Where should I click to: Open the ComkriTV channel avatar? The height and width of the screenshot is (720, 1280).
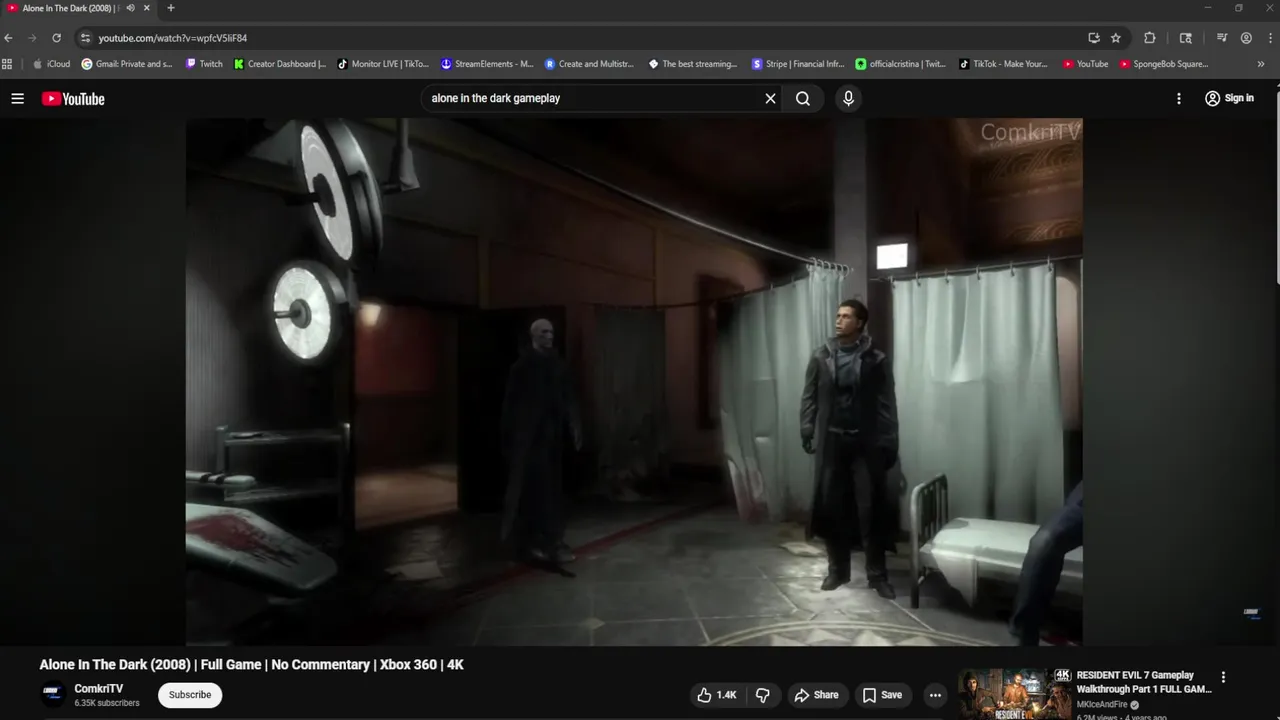(53, 694)
